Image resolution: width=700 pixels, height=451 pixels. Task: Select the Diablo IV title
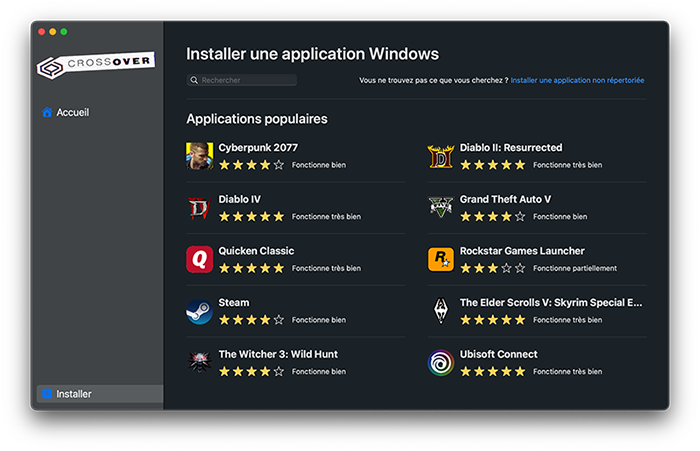click(x=239, y=199)
